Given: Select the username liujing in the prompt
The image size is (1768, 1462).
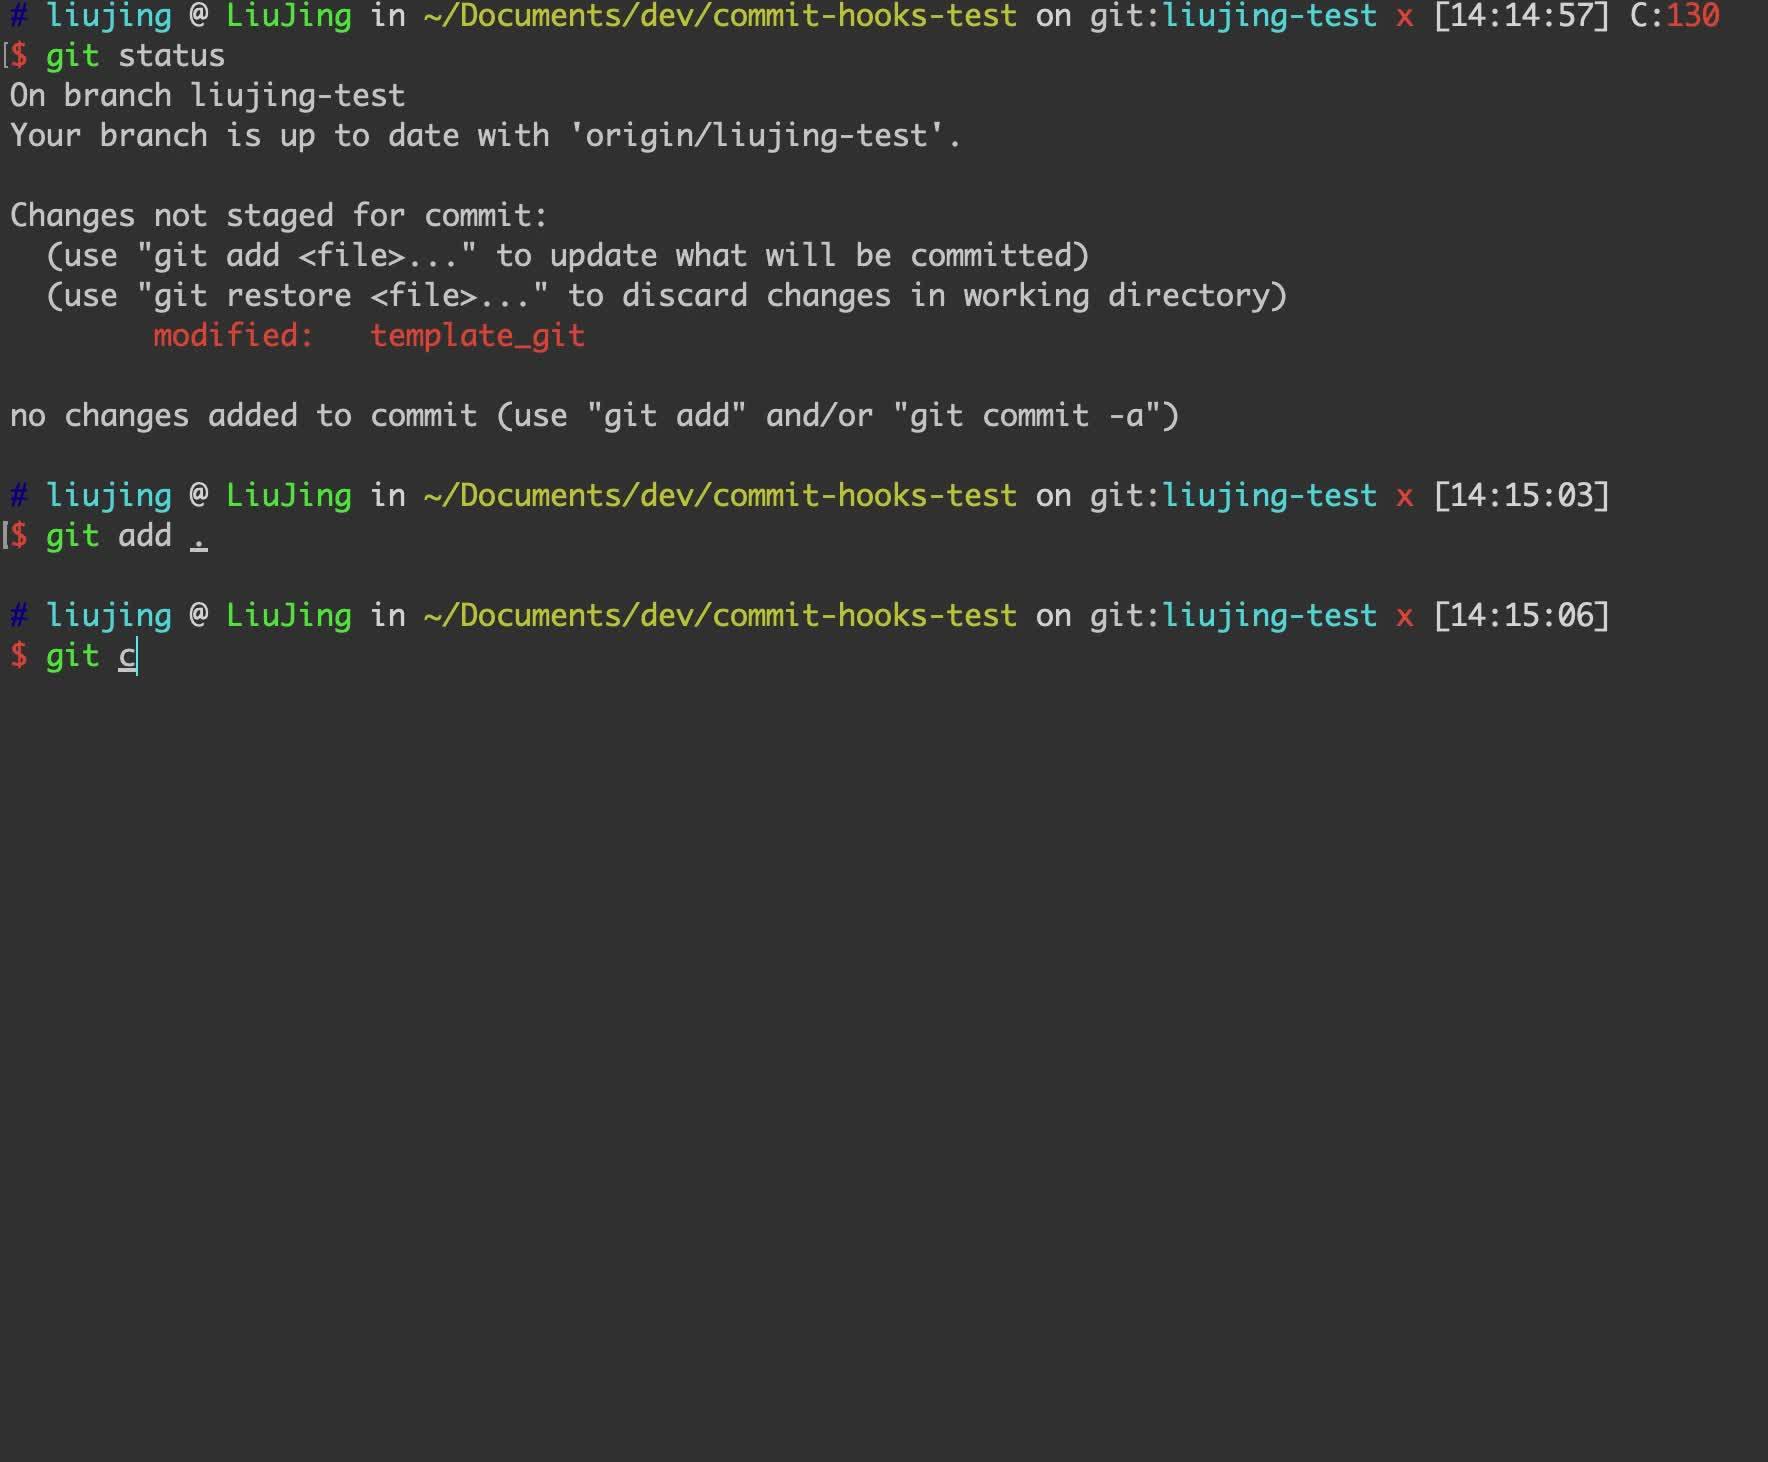Looking at the screenshot, I should (108, 15).
